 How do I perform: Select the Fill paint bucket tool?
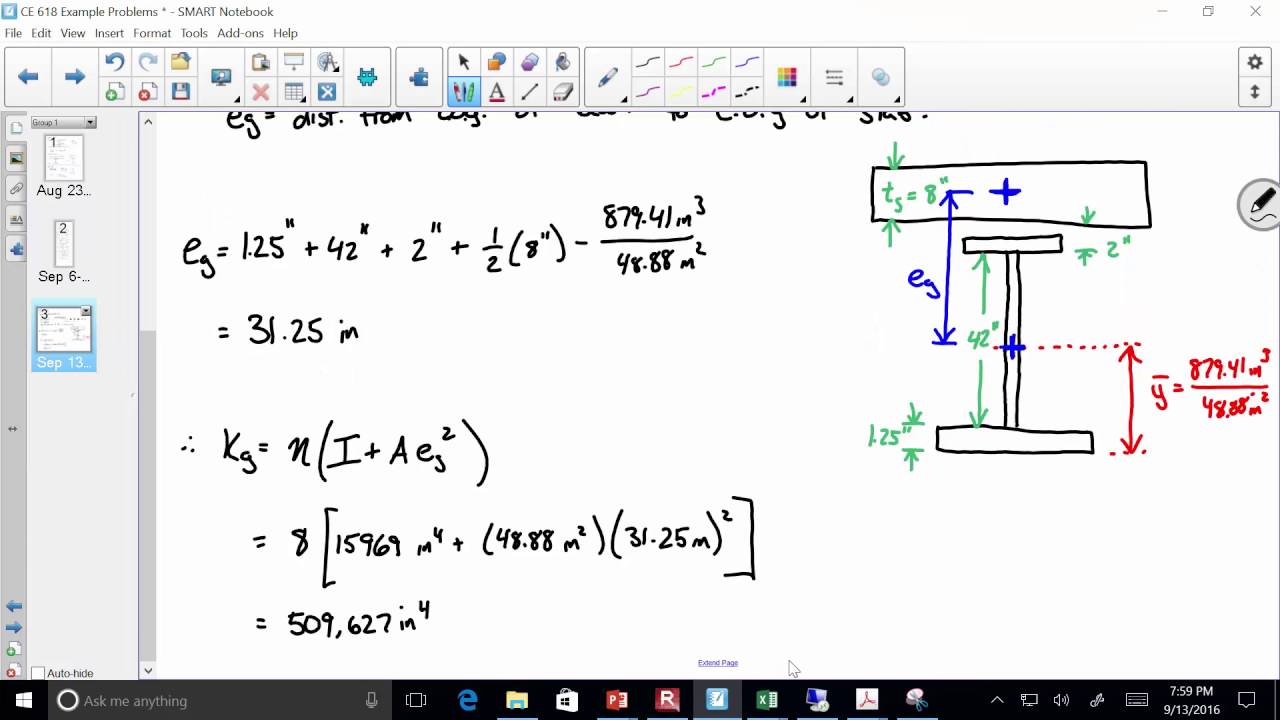tap(562, 63)
